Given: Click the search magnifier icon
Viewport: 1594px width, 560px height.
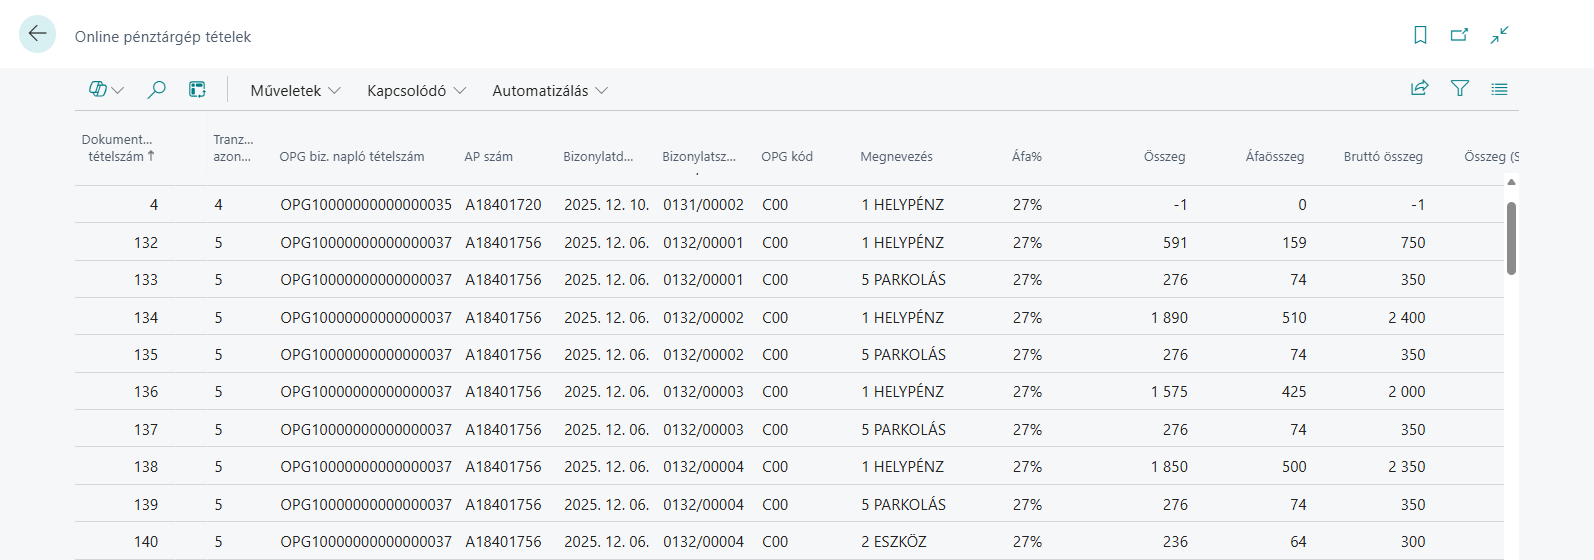Looking at the screenshot, I should tap(156, 90).
